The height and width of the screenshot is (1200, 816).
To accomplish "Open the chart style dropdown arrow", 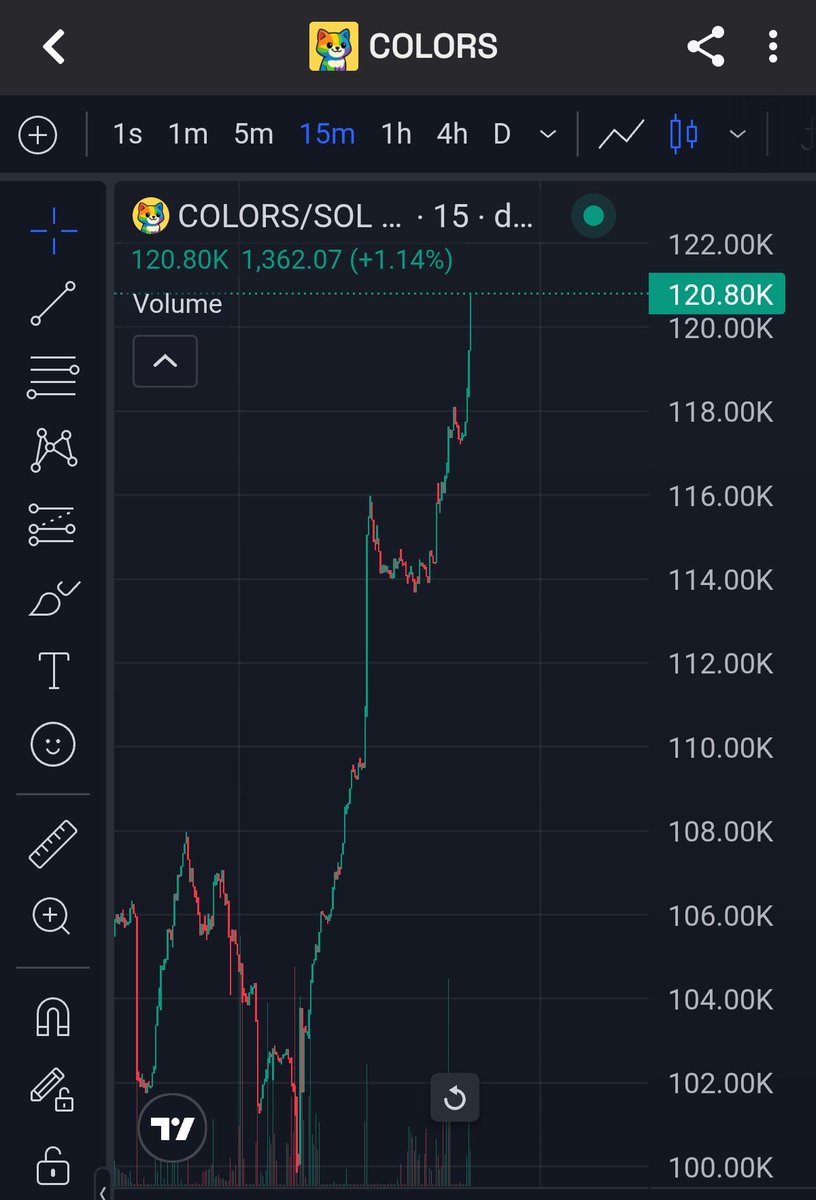I will coord(738,134).
